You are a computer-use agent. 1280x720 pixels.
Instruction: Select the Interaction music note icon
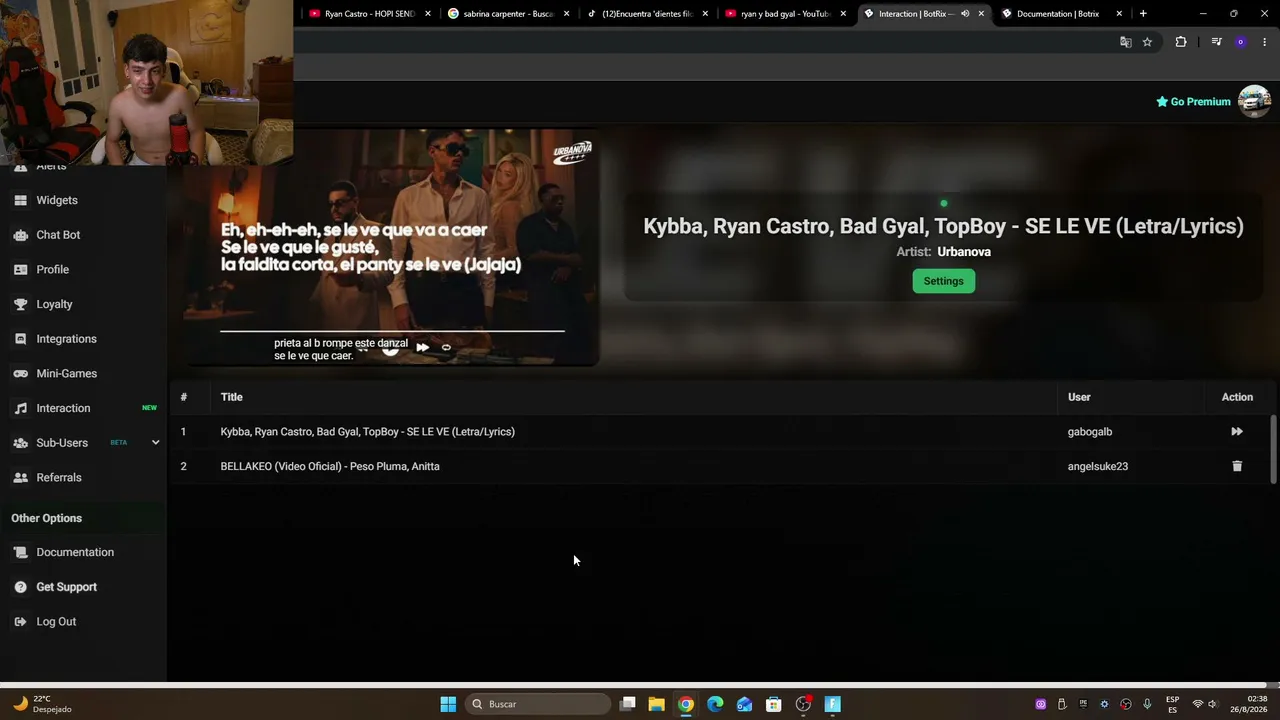tap(20, 408)
